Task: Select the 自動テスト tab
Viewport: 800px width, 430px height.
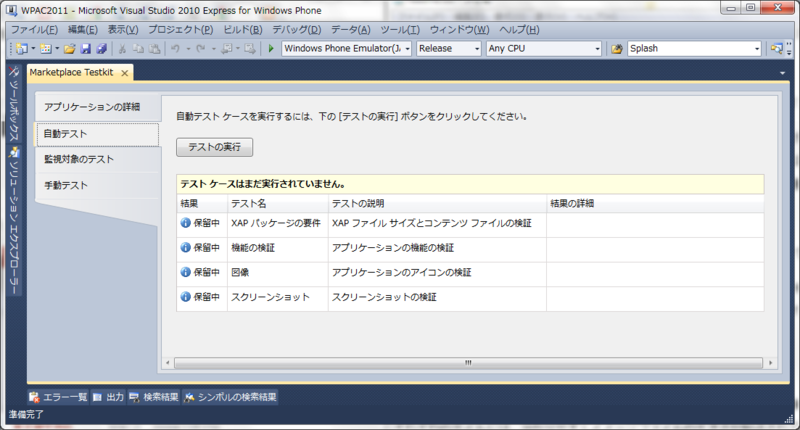Action: (96, 134)
